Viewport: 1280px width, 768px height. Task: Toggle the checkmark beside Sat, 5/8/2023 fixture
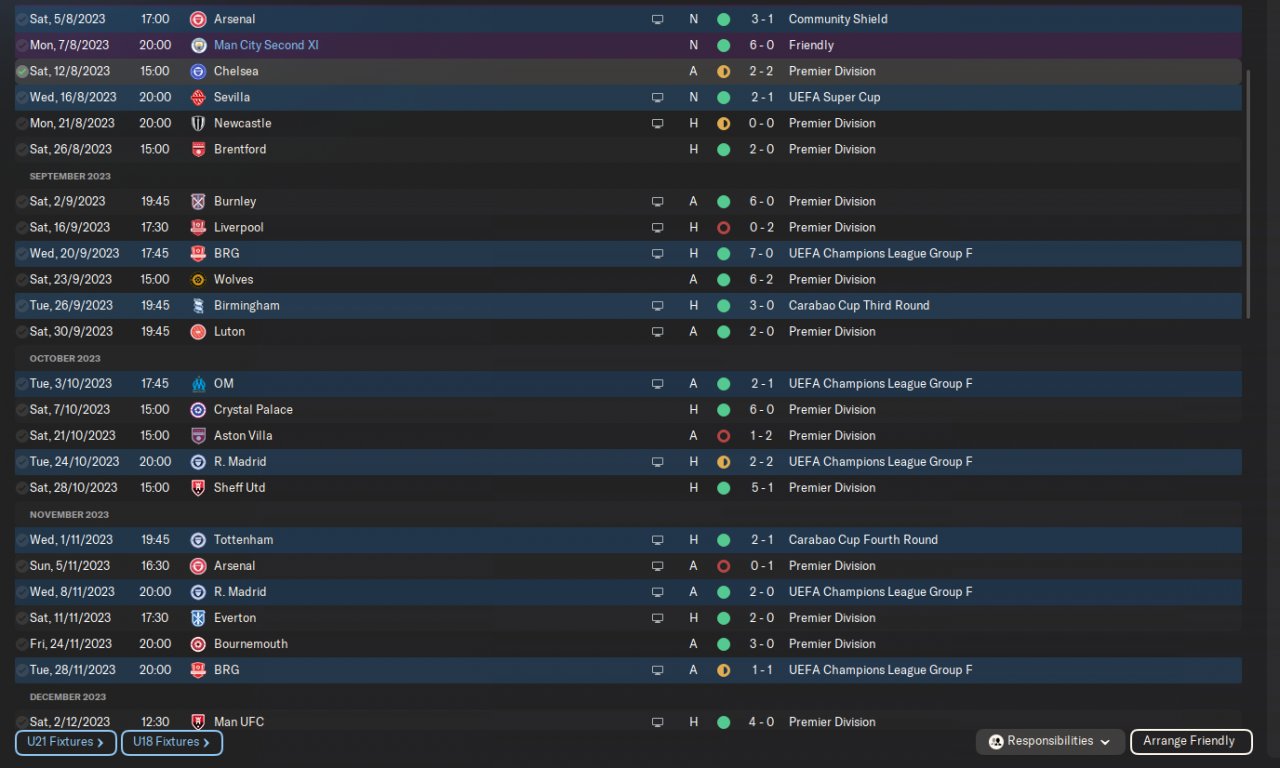pos(22,19)
